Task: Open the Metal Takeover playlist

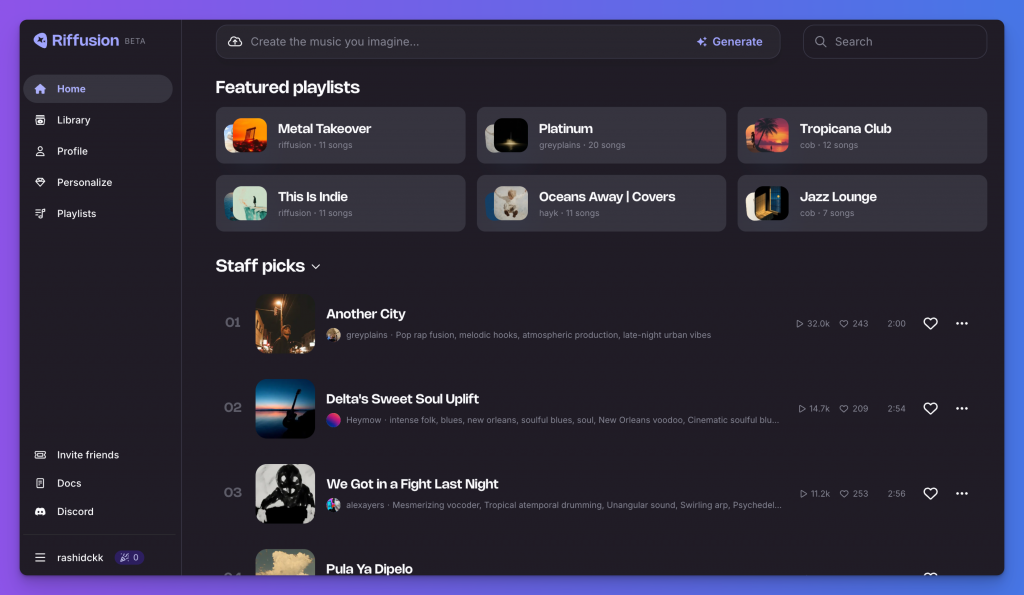Action: (340, 135)
